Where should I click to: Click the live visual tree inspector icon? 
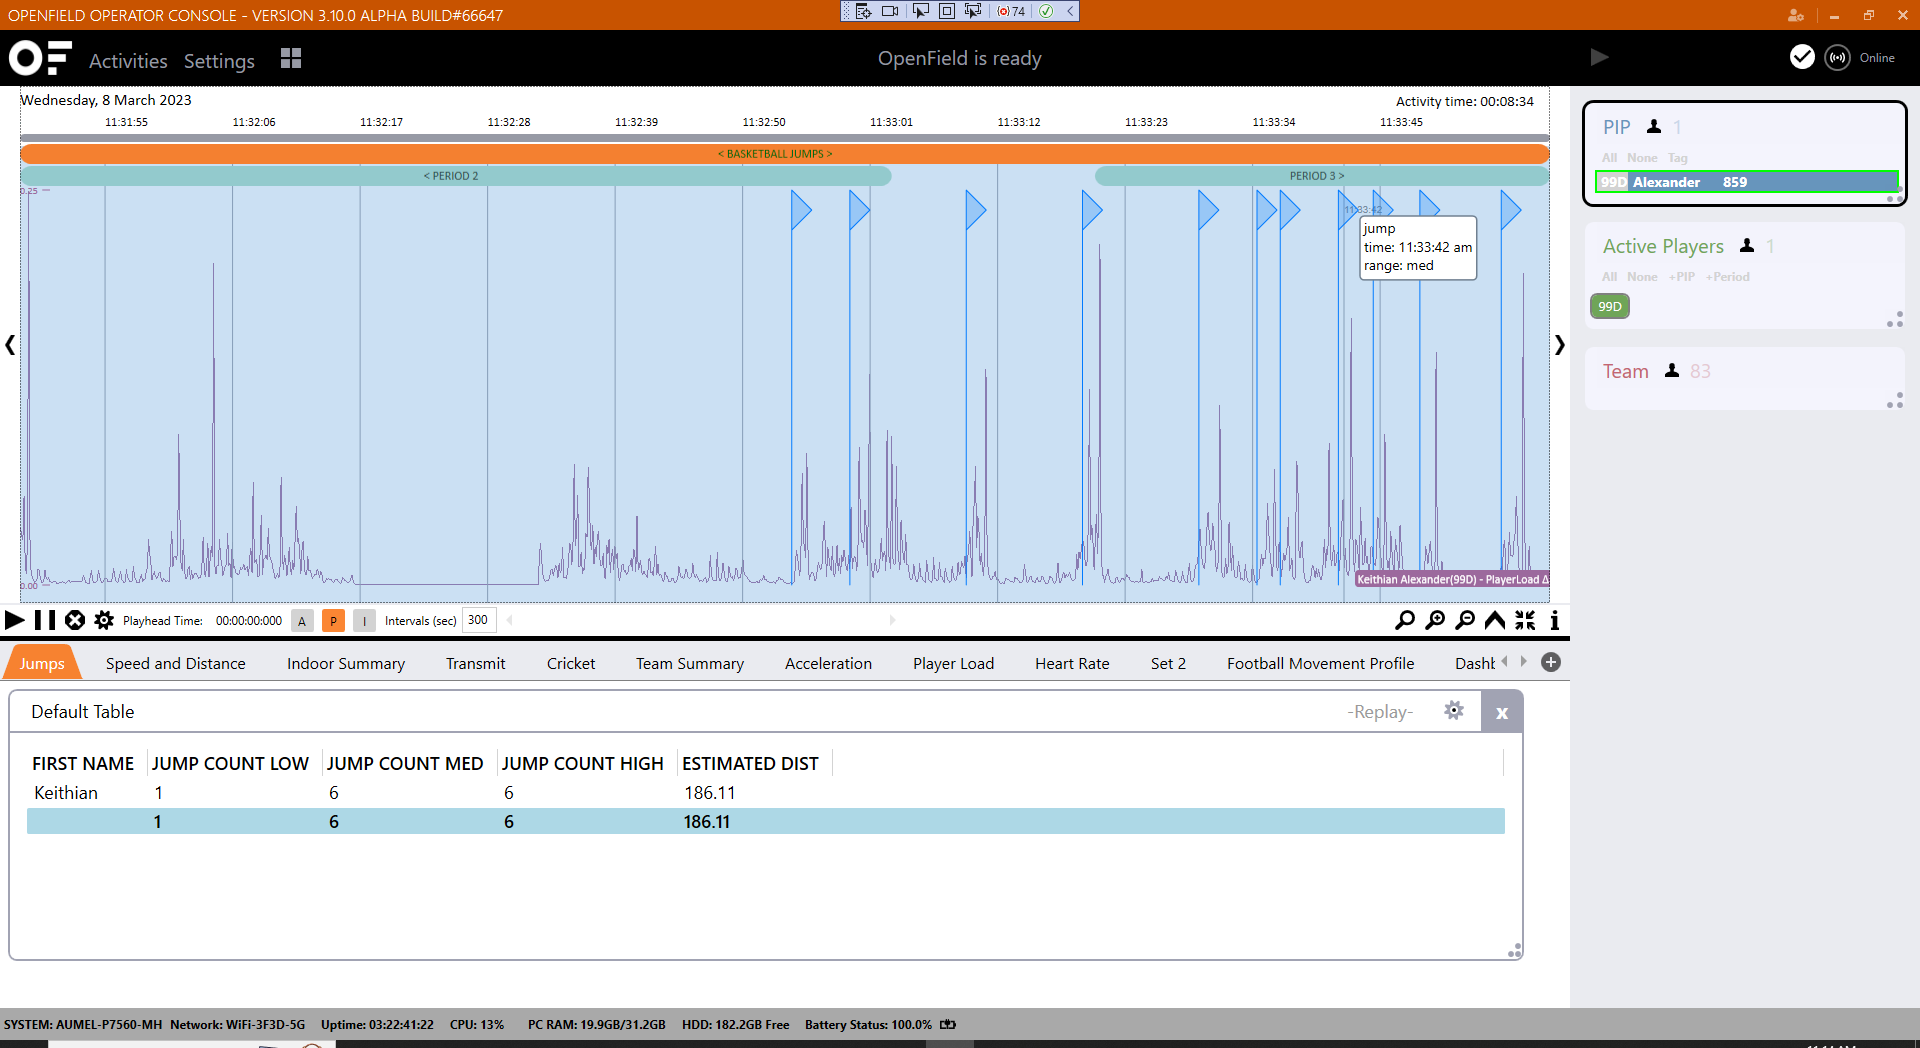click(x=863, y=11)
